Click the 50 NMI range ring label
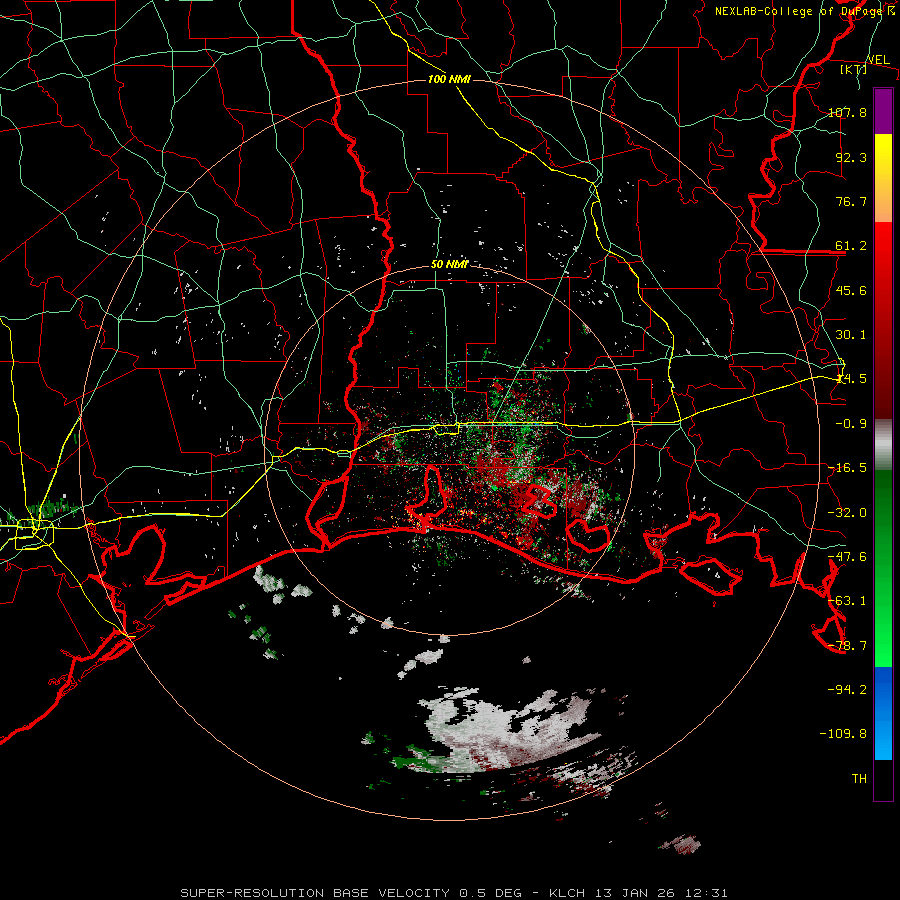The image size is (900, 900). (x=449, y=264)
